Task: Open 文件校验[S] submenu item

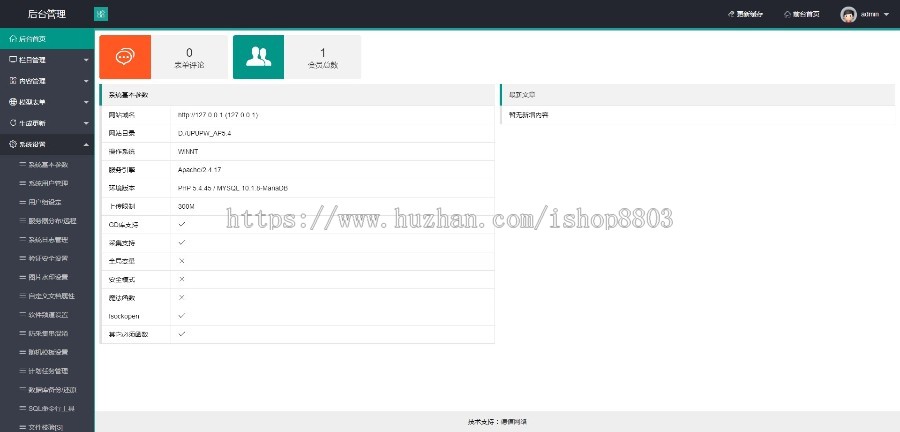Action: [x=47, y=427]
